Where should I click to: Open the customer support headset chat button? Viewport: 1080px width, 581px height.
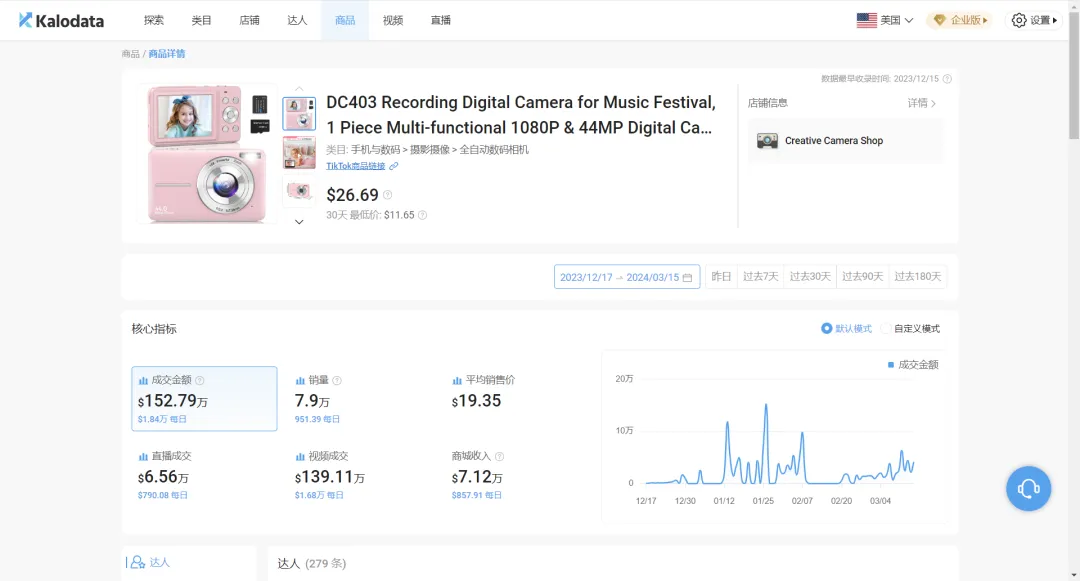(1028, 489)
